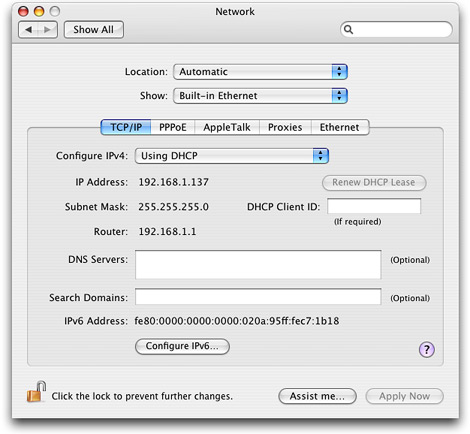Viewport: 470px width, 434px height.
Task: Open the Show Built-in Ethernet dropdown
Action: (260, 96)
